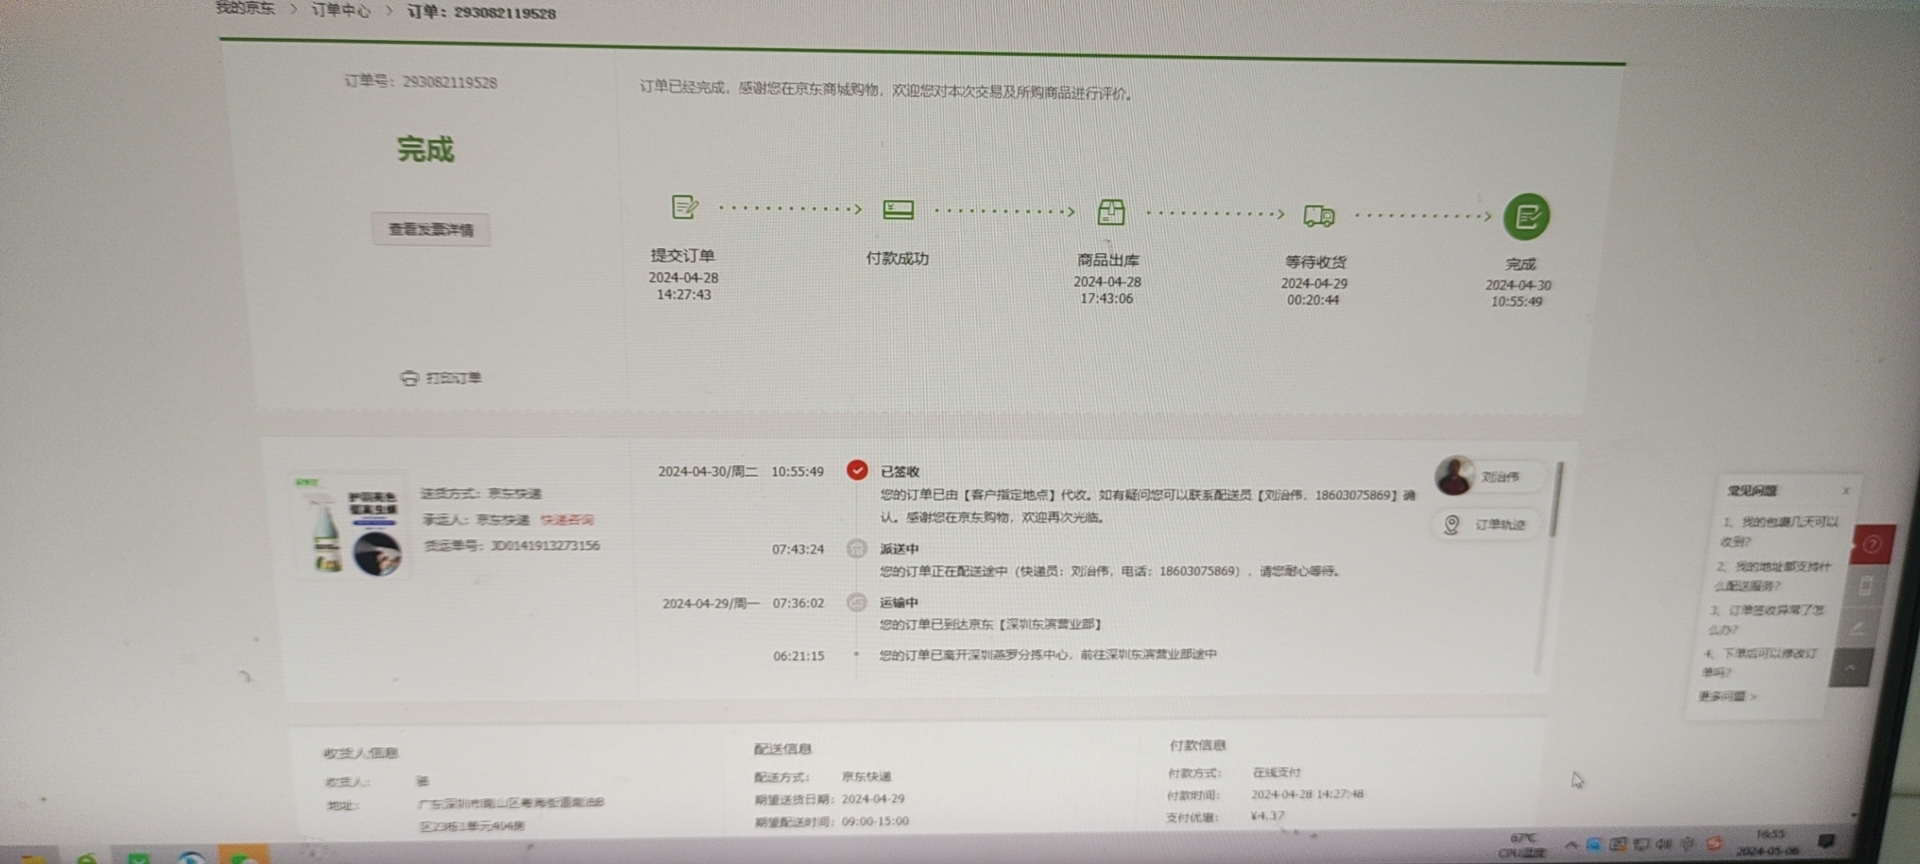Screen dimensions: 1920x864
Task: Open courier 刘治伟 profile avatar
Action: [x=1455, y=476]
